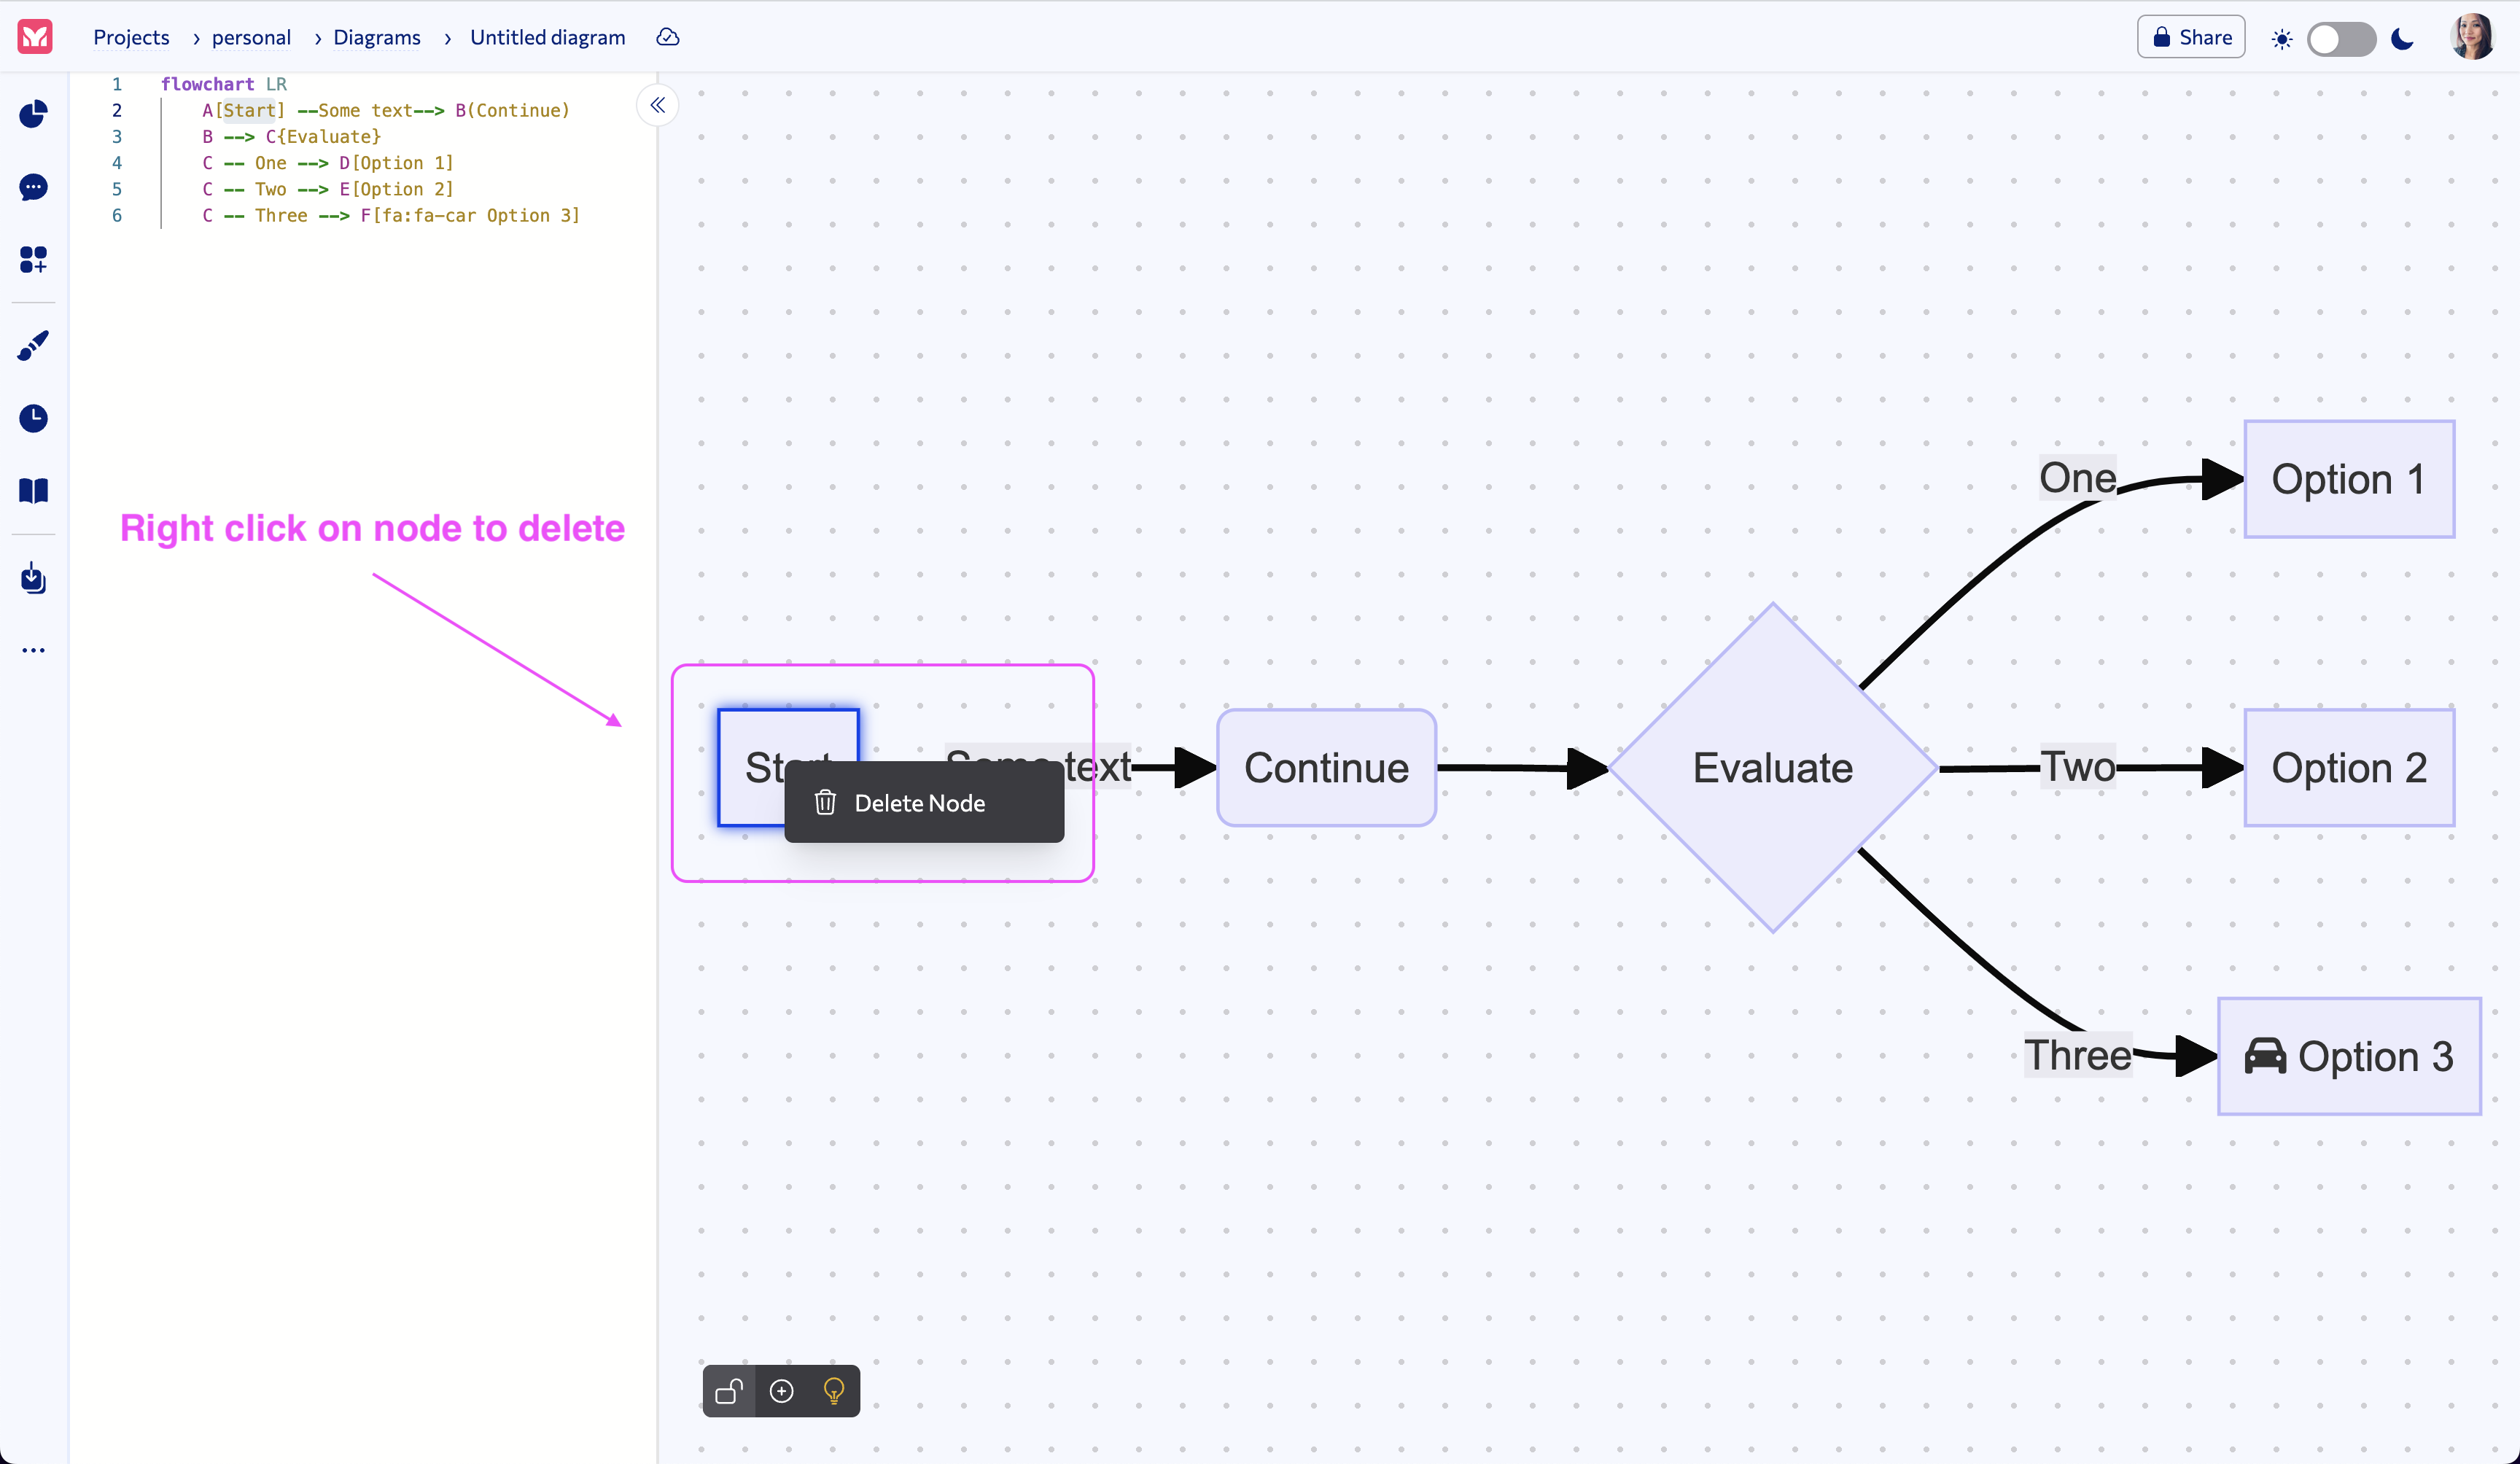Image resolution: width=2520 pixels, height=1464 pixels.
Task: Click the Mermaid Chart logo
Action: tap(33, 37)
